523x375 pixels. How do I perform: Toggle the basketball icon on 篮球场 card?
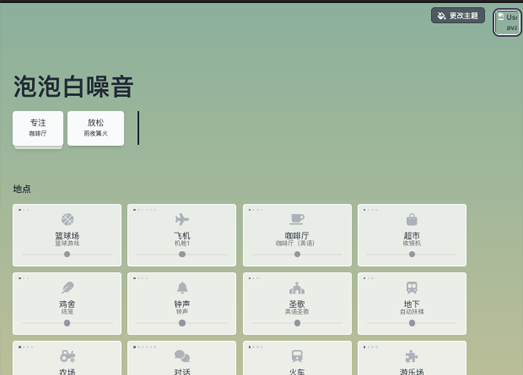coord(67,219)
